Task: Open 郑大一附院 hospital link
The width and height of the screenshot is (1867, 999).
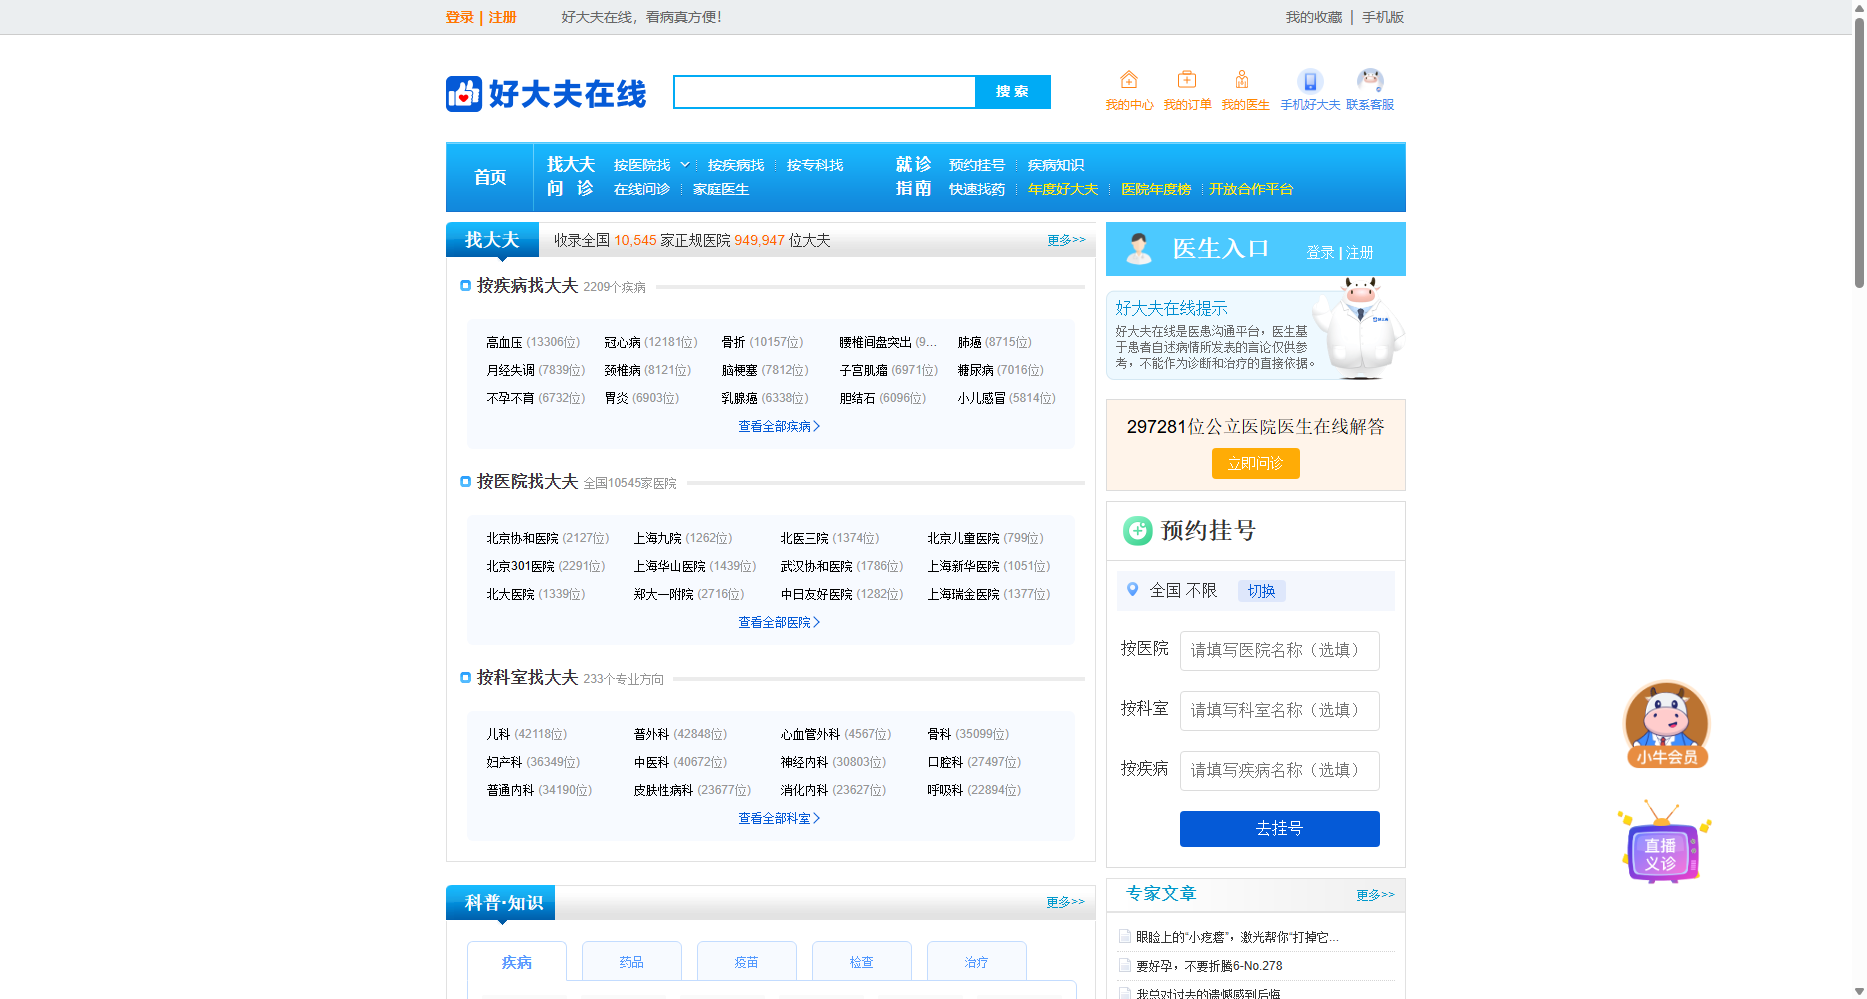Action: (663, 594)
